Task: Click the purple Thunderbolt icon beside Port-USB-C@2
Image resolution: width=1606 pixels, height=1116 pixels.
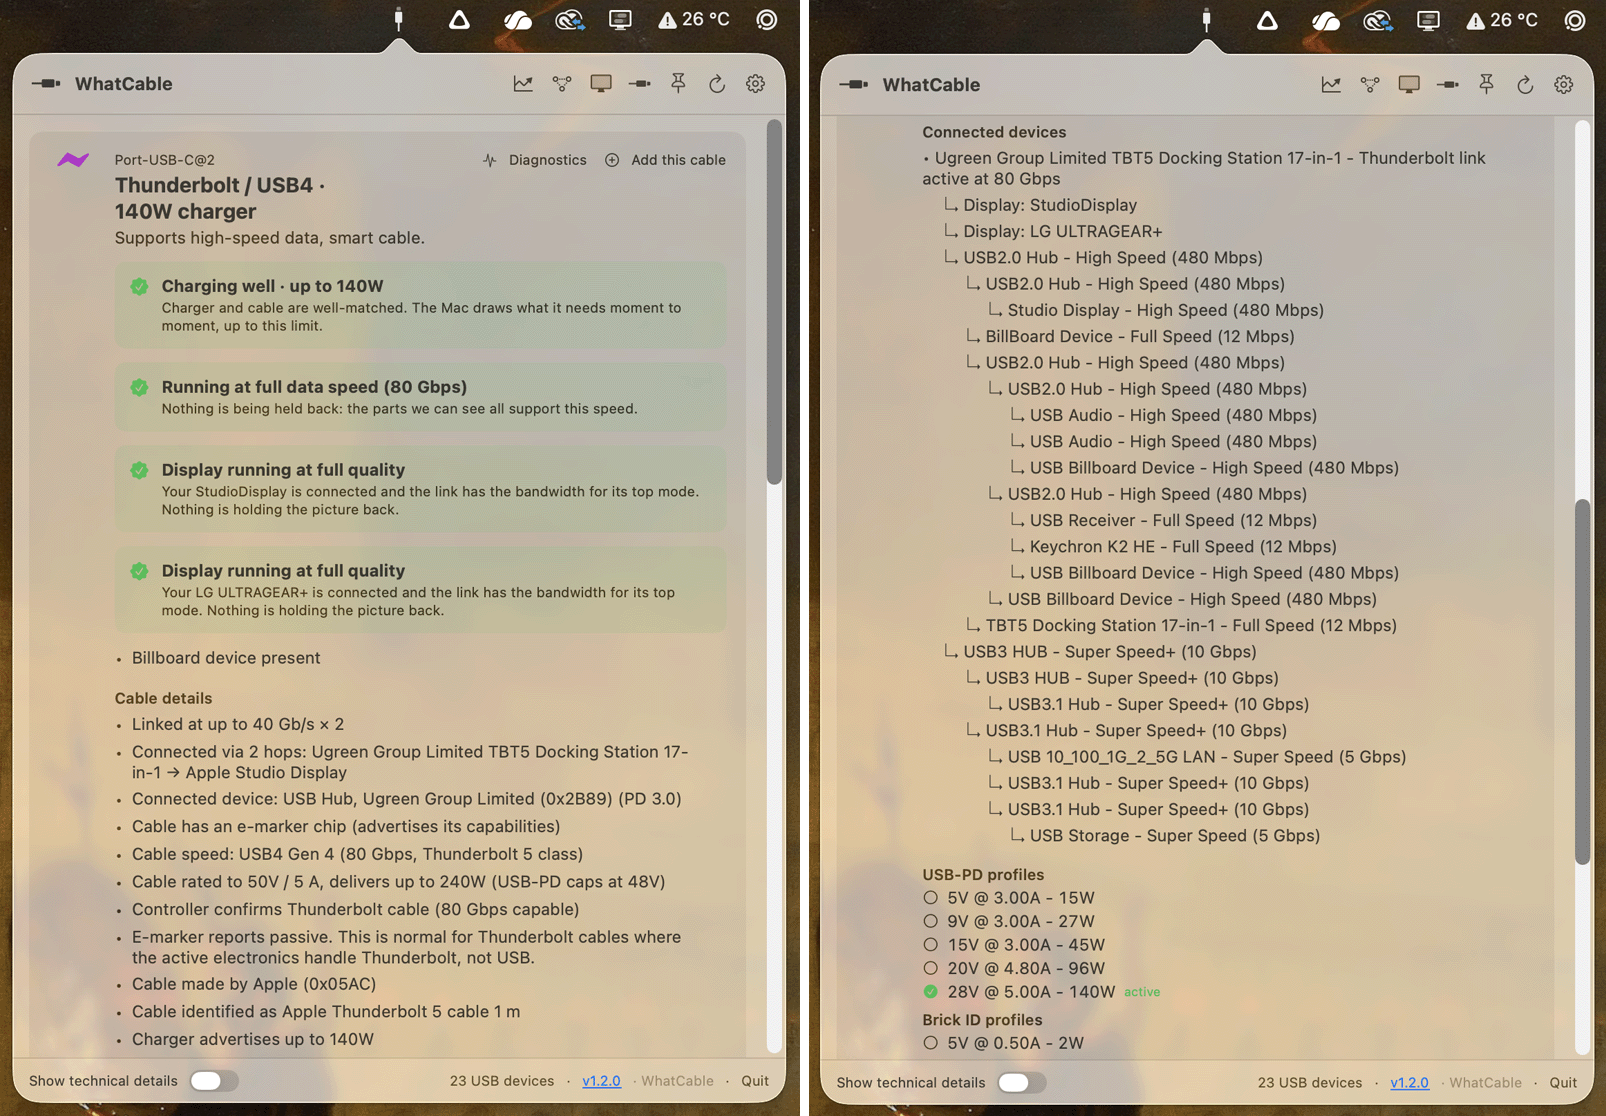Action: point(73,160)
